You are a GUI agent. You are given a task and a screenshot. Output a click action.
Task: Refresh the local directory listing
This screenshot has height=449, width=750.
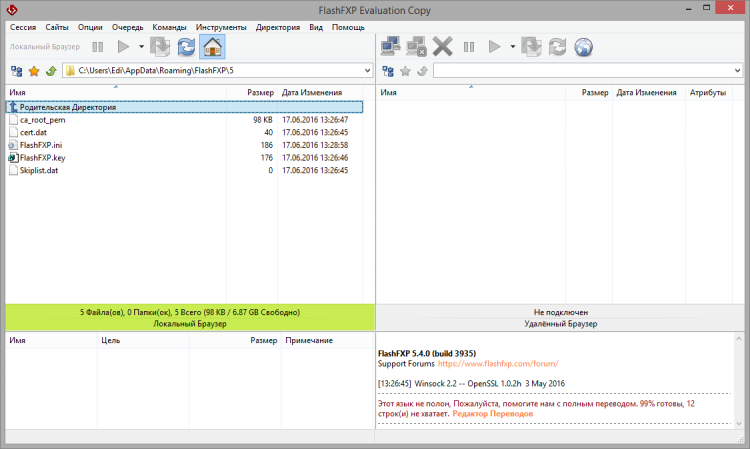[x=186, y=47]
